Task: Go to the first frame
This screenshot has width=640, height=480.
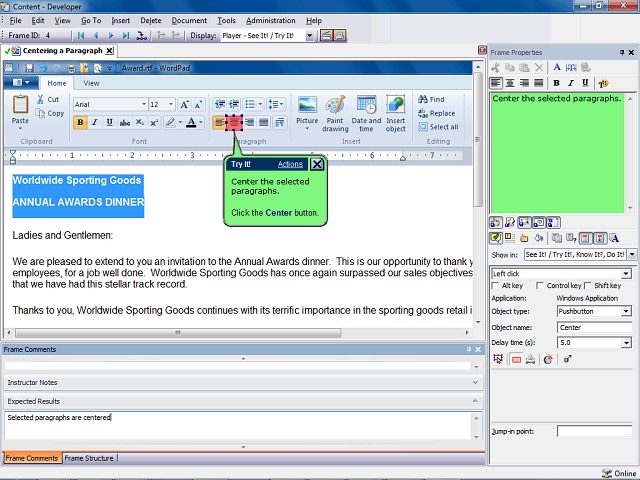Action: click(81, 36)
